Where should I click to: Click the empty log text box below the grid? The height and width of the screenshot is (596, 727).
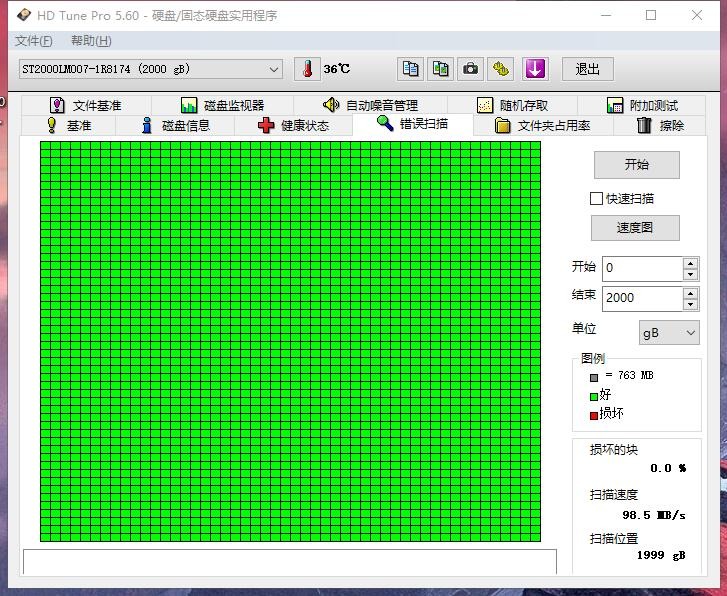290,562
